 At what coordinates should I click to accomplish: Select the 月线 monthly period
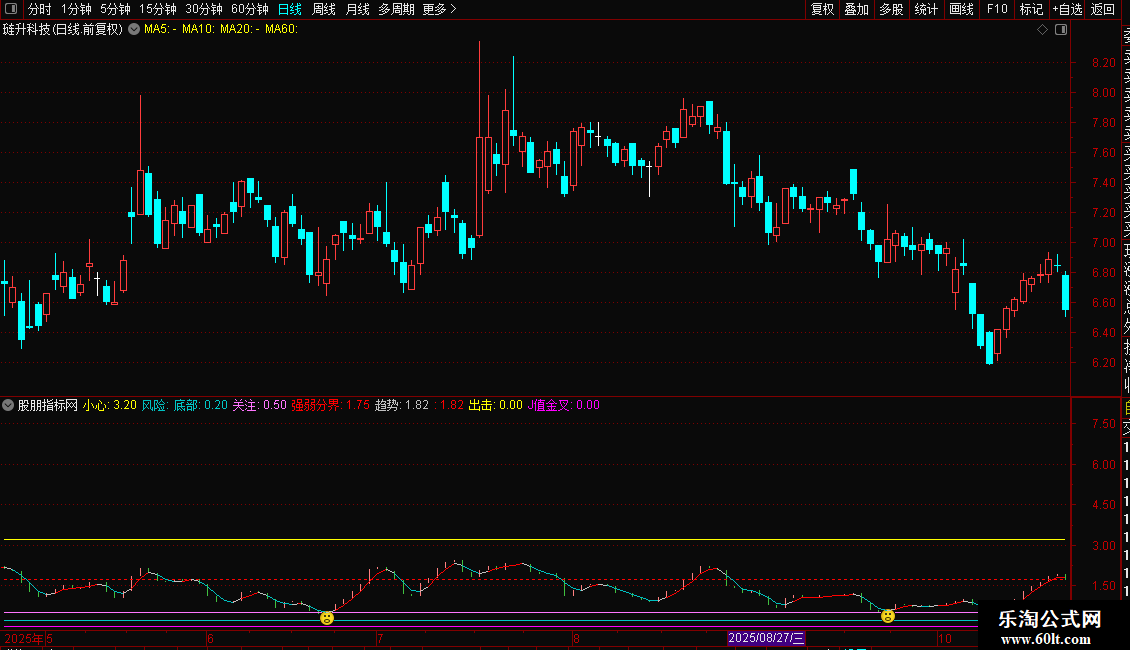point(357,9)
